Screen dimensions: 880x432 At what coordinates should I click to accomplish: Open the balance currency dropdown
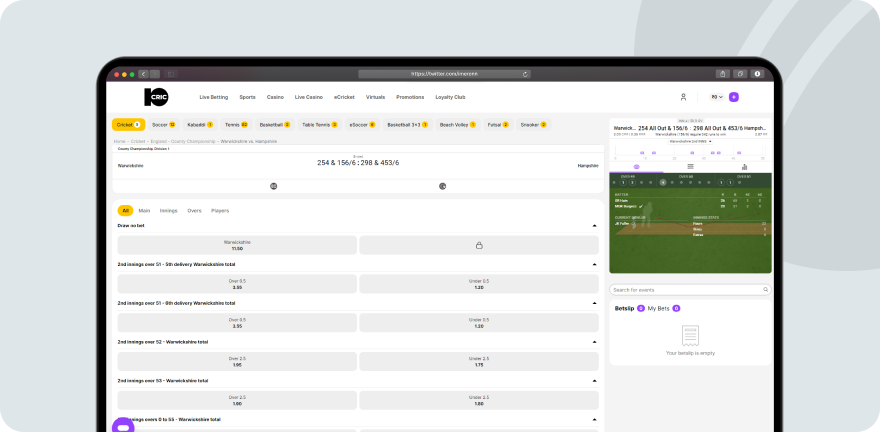pos(717,97)
